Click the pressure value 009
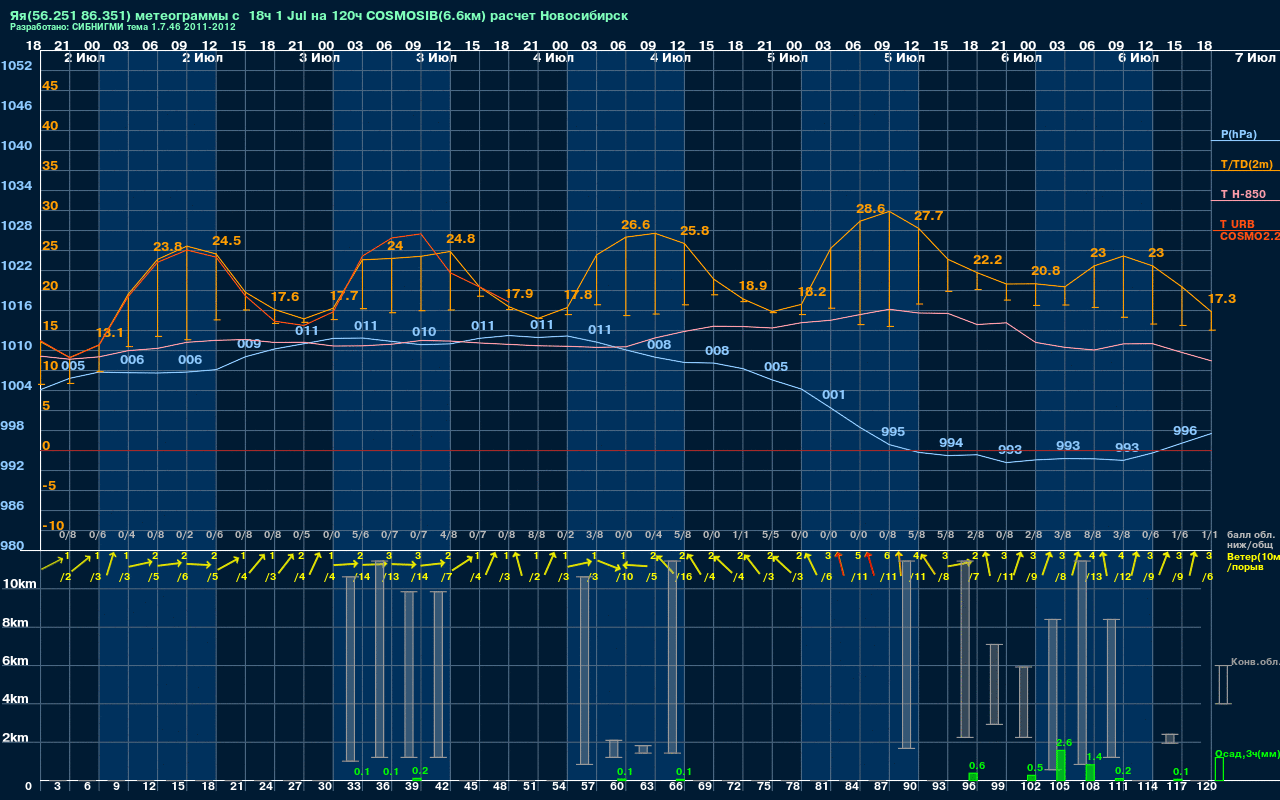Viewport: 1280px width, 800px height. pos(249,344)
